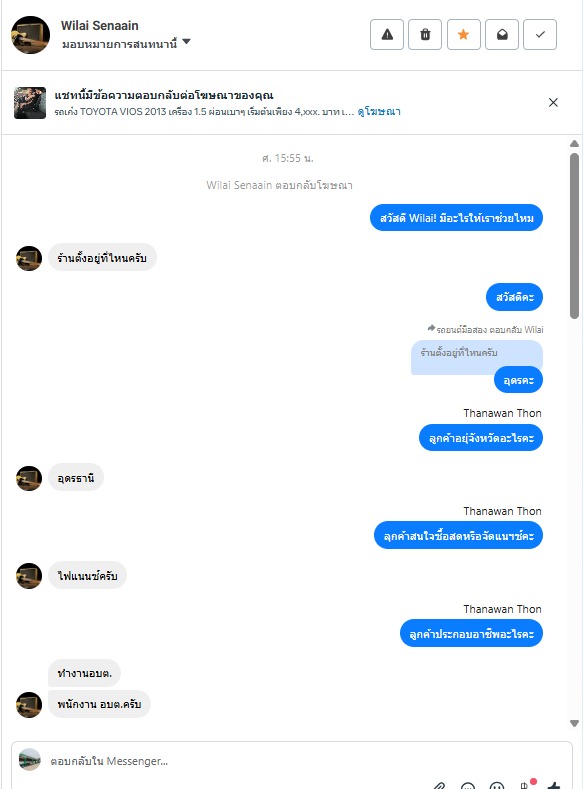
Task: Open the assign conversation dropdown
Action: 126,44
